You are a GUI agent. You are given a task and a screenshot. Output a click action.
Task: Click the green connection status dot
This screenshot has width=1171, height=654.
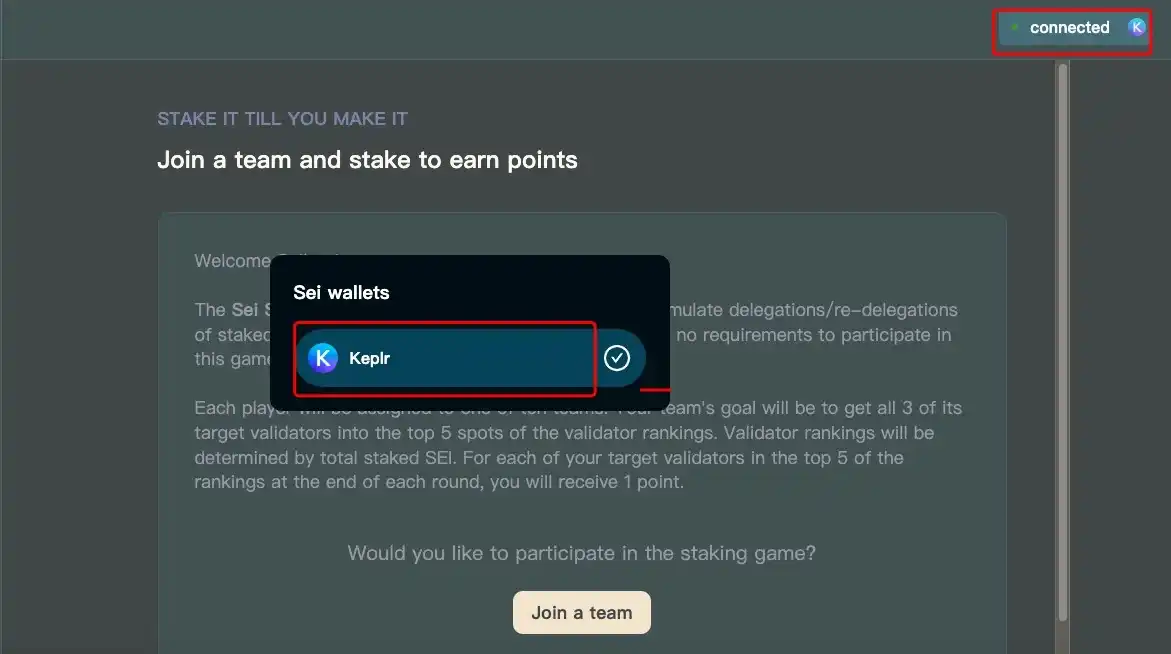tap(1015, 28)
